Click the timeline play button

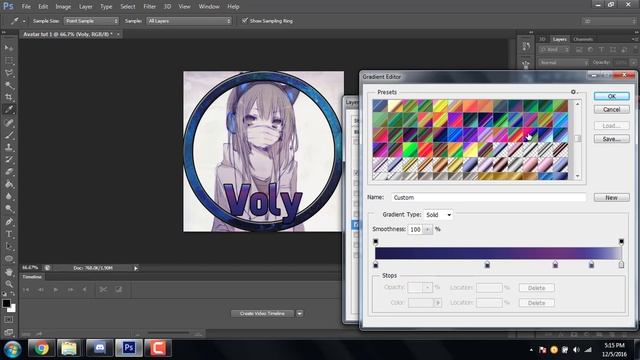click(56, 289)
